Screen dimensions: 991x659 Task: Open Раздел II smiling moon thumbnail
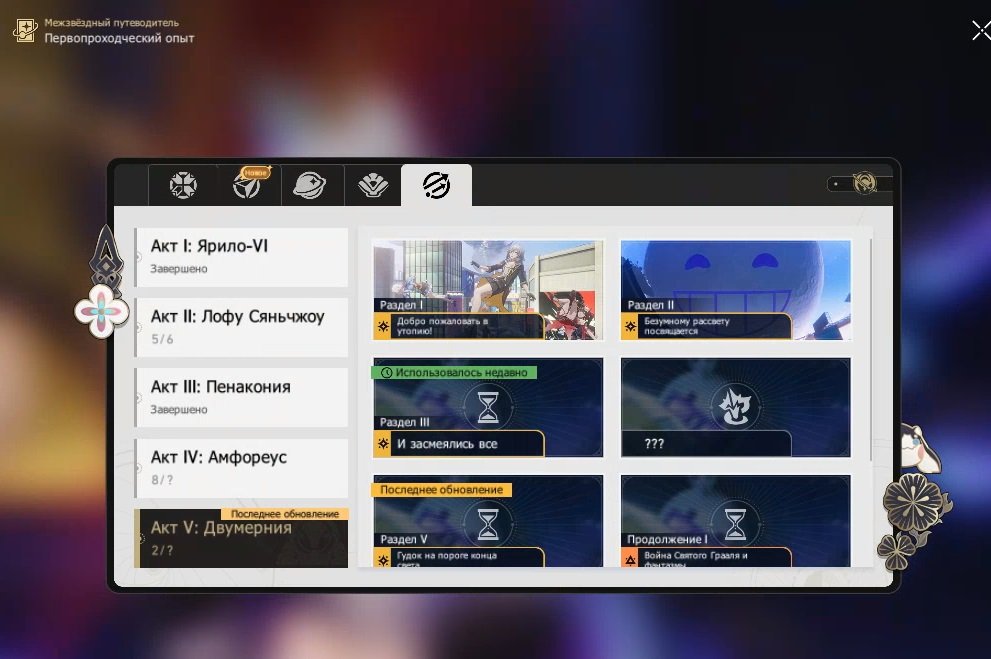pos(736,290)
